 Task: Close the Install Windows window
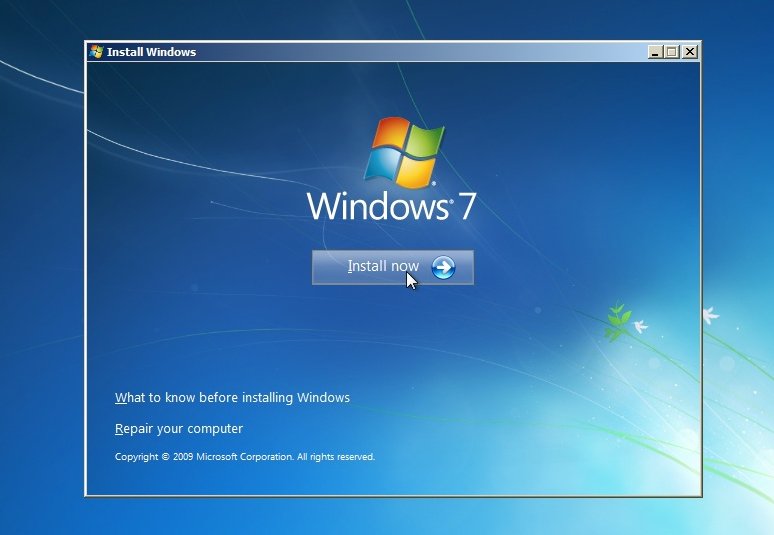click(689, 52)
